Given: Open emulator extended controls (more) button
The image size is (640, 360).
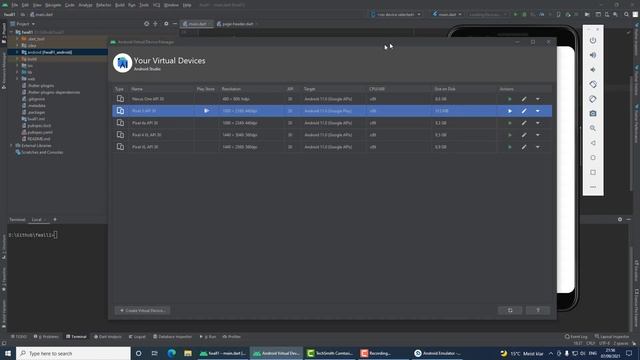Looking at the screenshot, I should click(593, 187).
